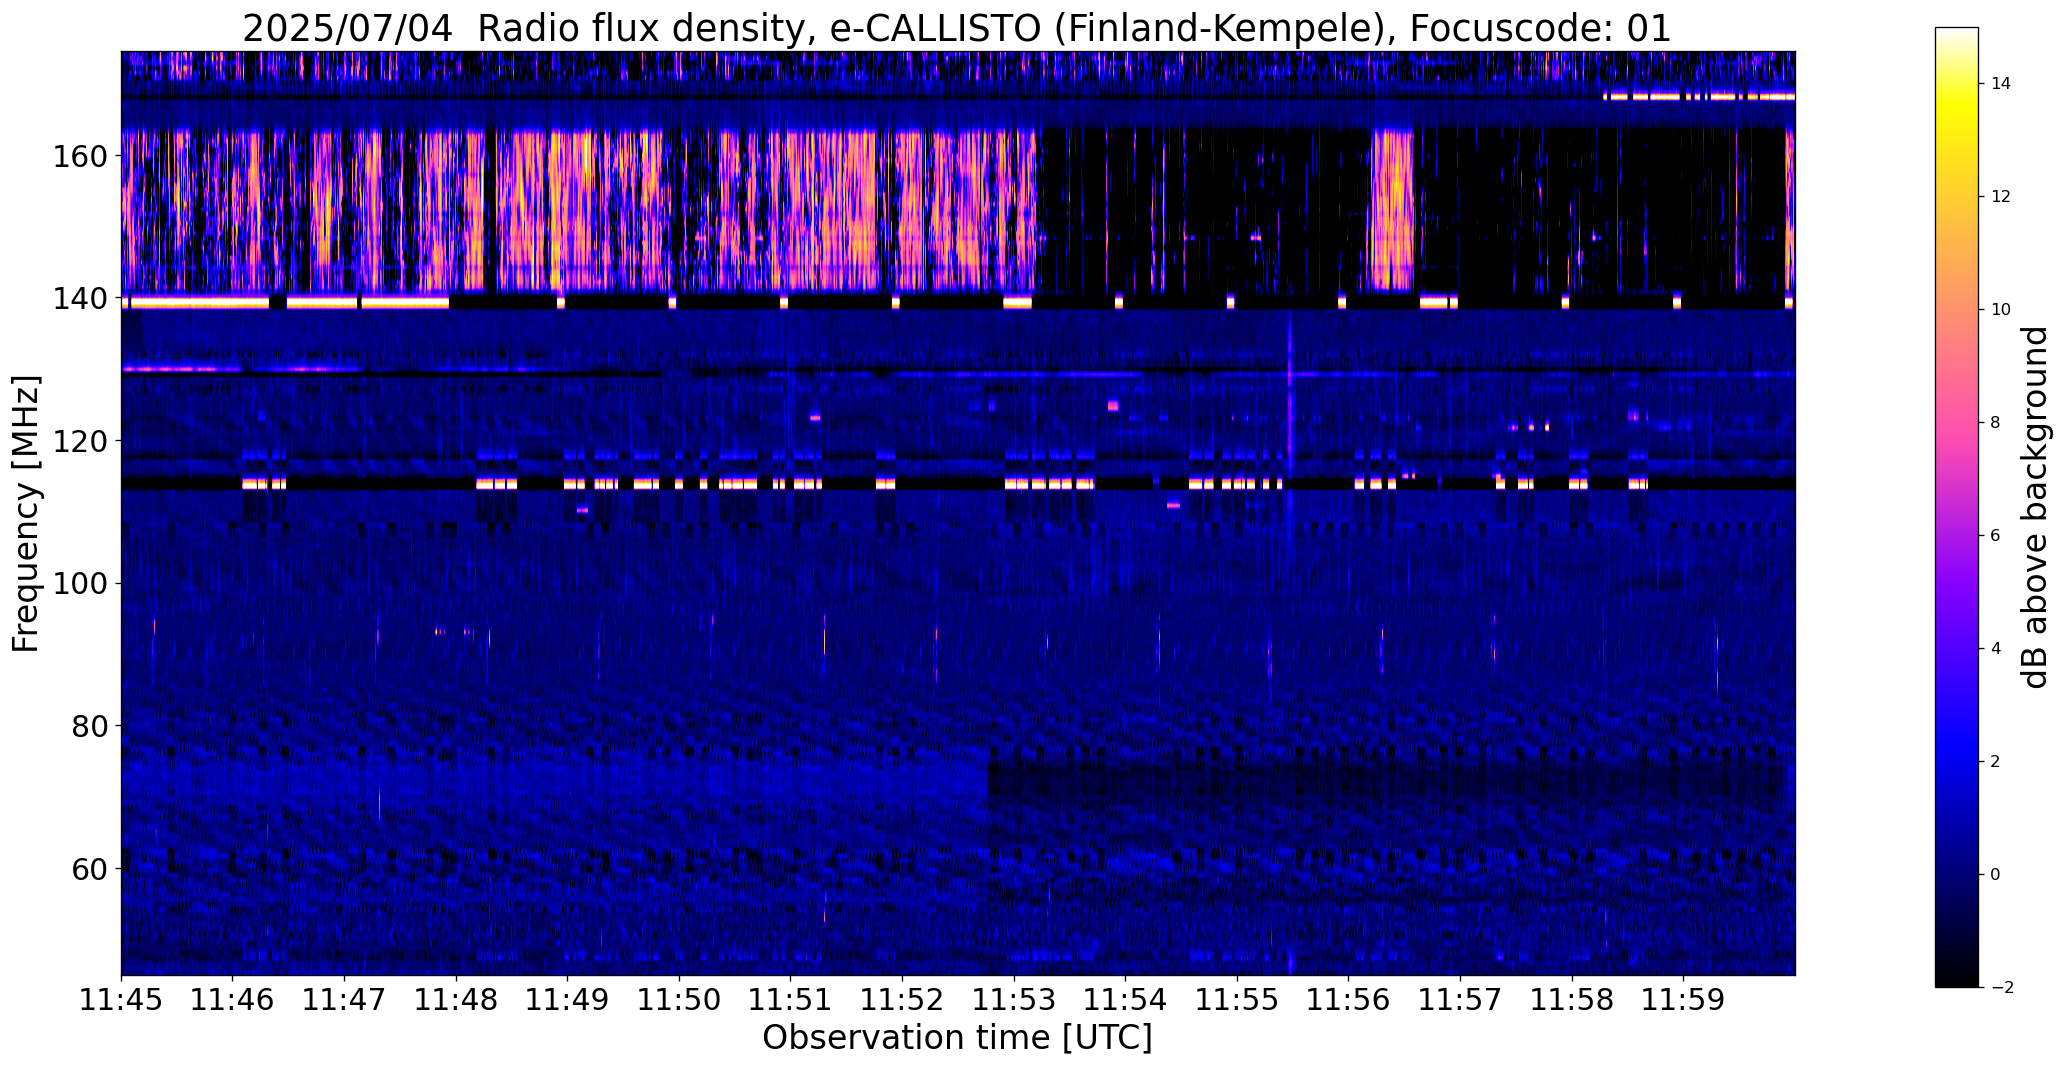Click the colorbar tick label 12
Viewport: 2066px width, 1067px height.
(2000, 196)
